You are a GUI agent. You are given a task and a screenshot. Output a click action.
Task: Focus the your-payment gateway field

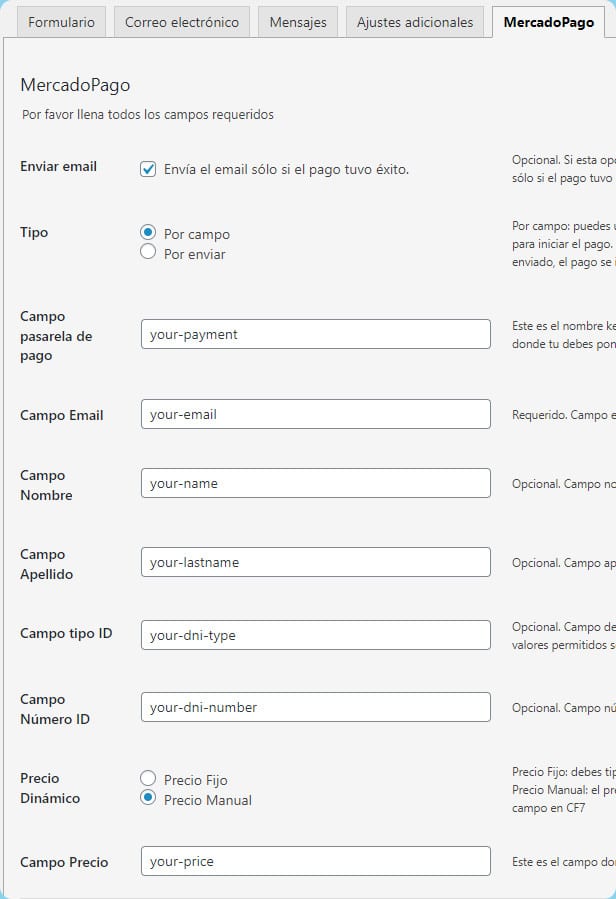click(315, 334)
